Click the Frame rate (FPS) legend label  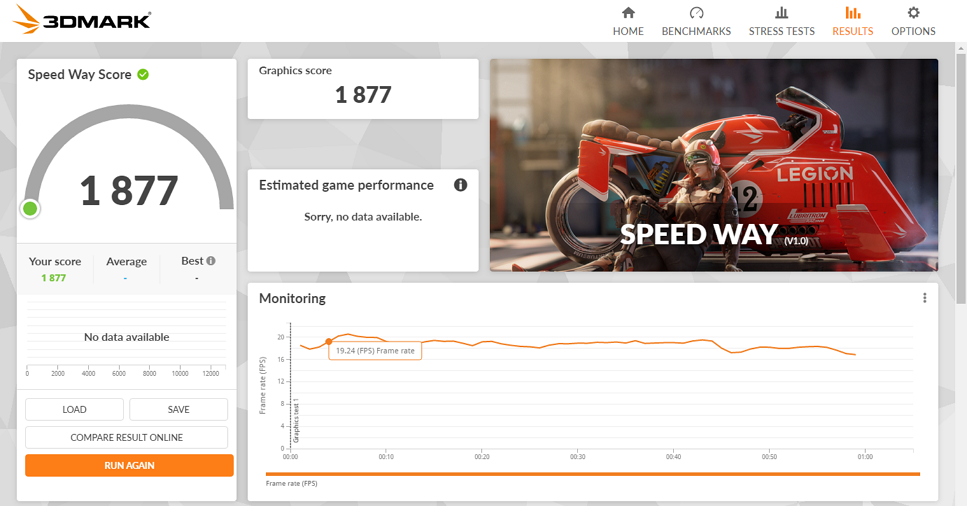coord(291,484)
